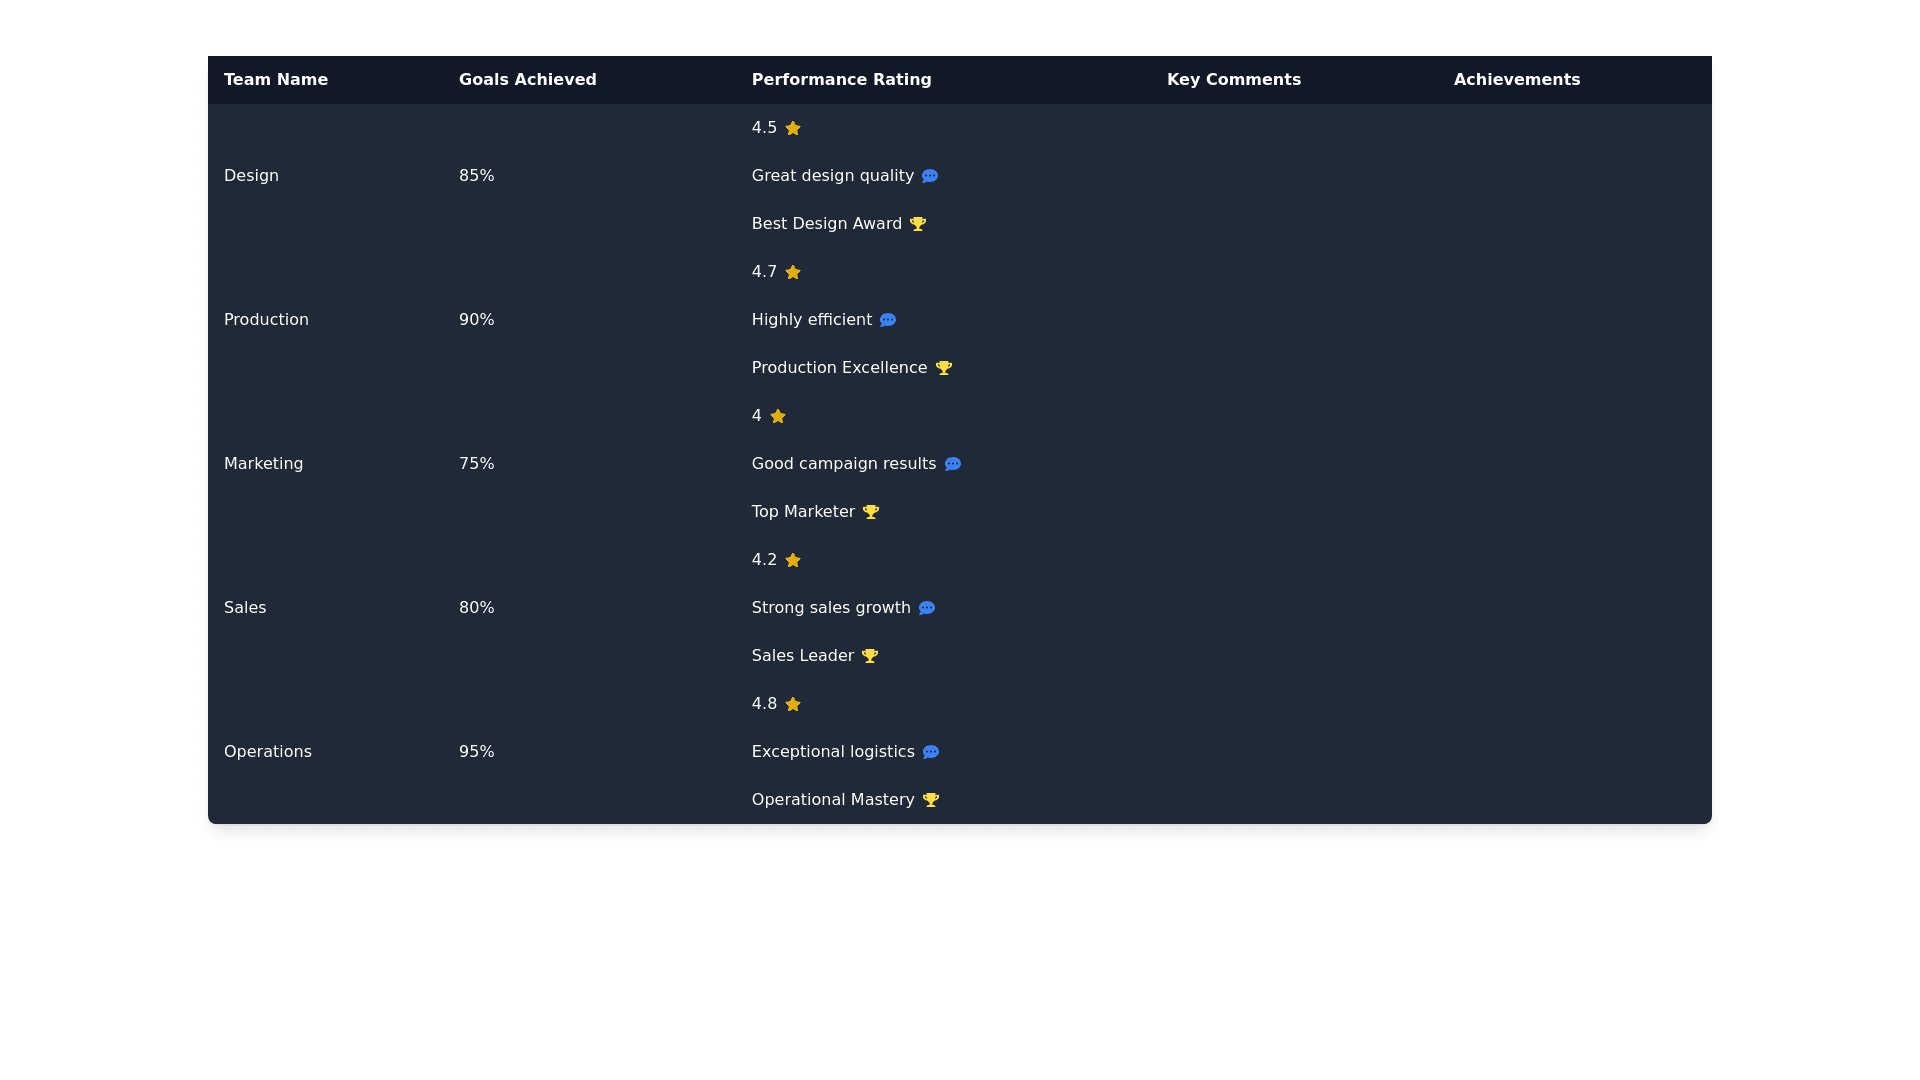Click trophy icon beside Best Design Award
1920x1080 pixels.
[x=917, y=224]
